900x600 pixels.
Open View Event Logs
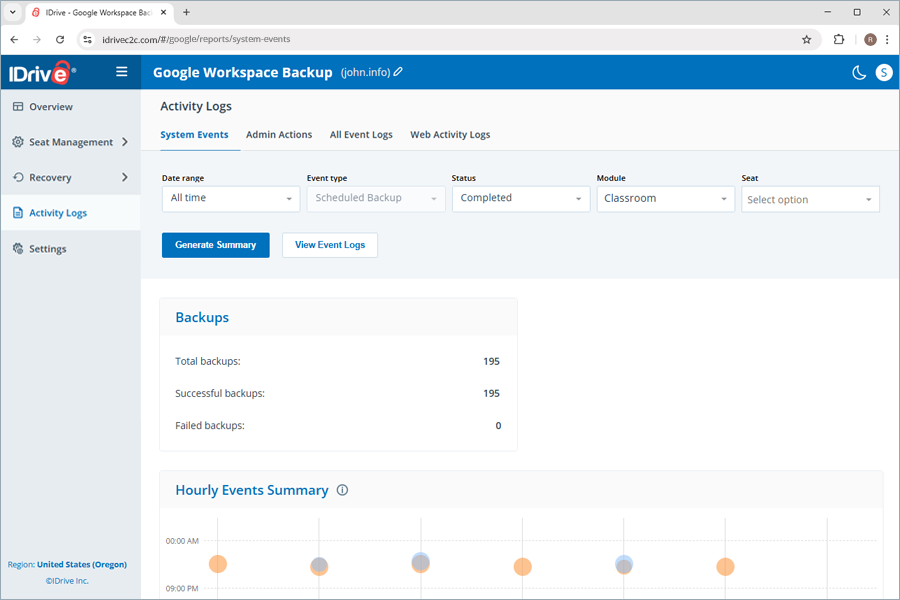click(x=329, y=244)
